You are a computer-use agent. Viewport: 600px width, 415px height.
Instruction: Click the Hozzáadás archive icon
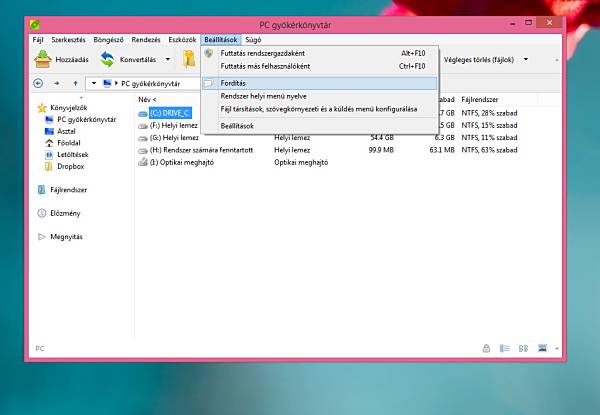click(42, 60)
